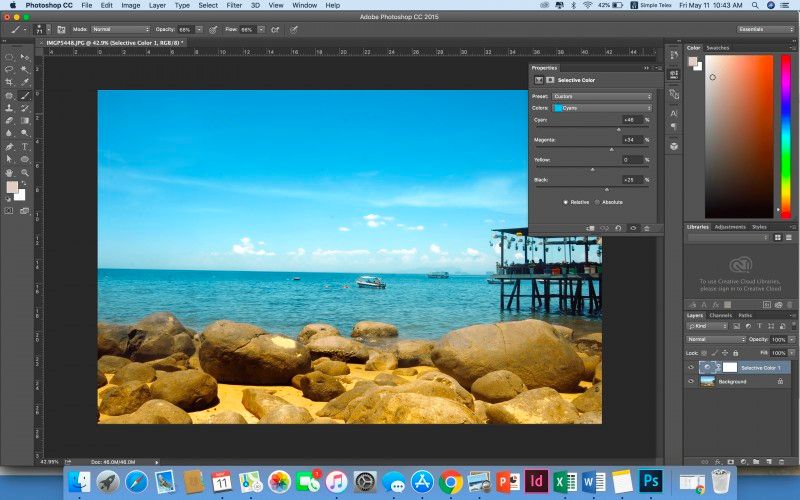Change screen mode from the toolbox
The image size is (800, 500).
tap(24, 211)
